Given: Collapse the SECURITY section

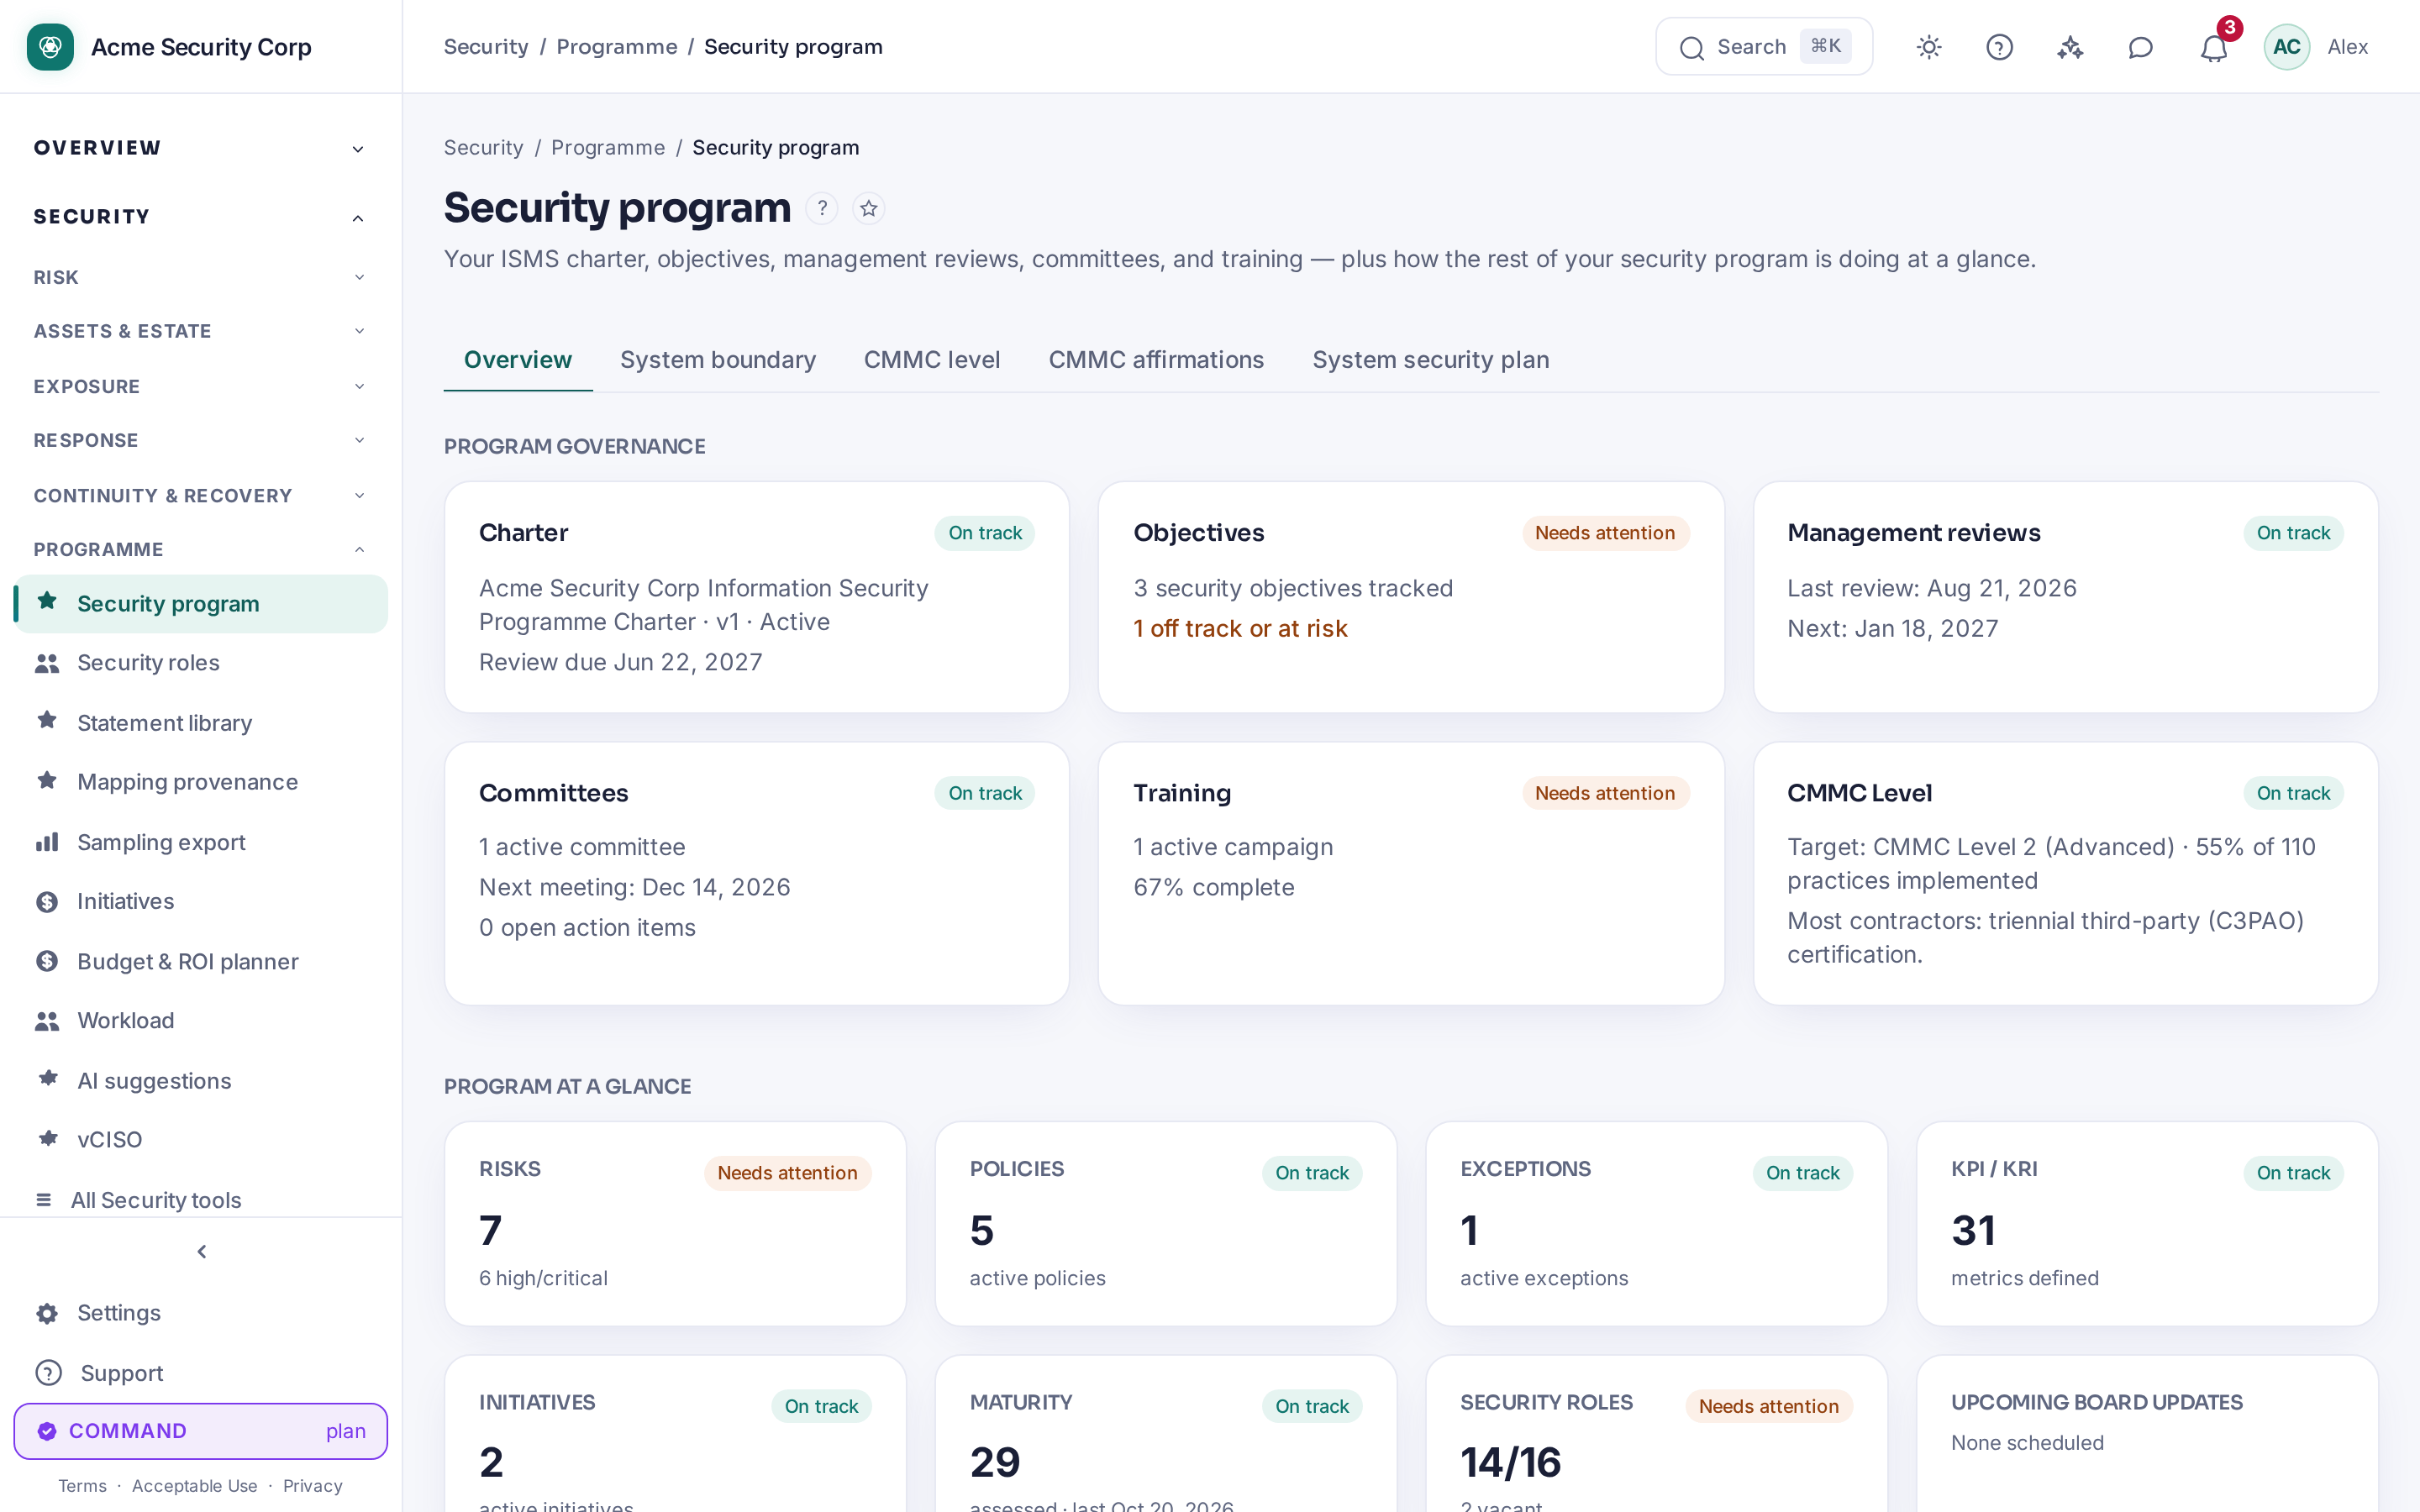Looking at the screenshot, I should coord(201,217).
